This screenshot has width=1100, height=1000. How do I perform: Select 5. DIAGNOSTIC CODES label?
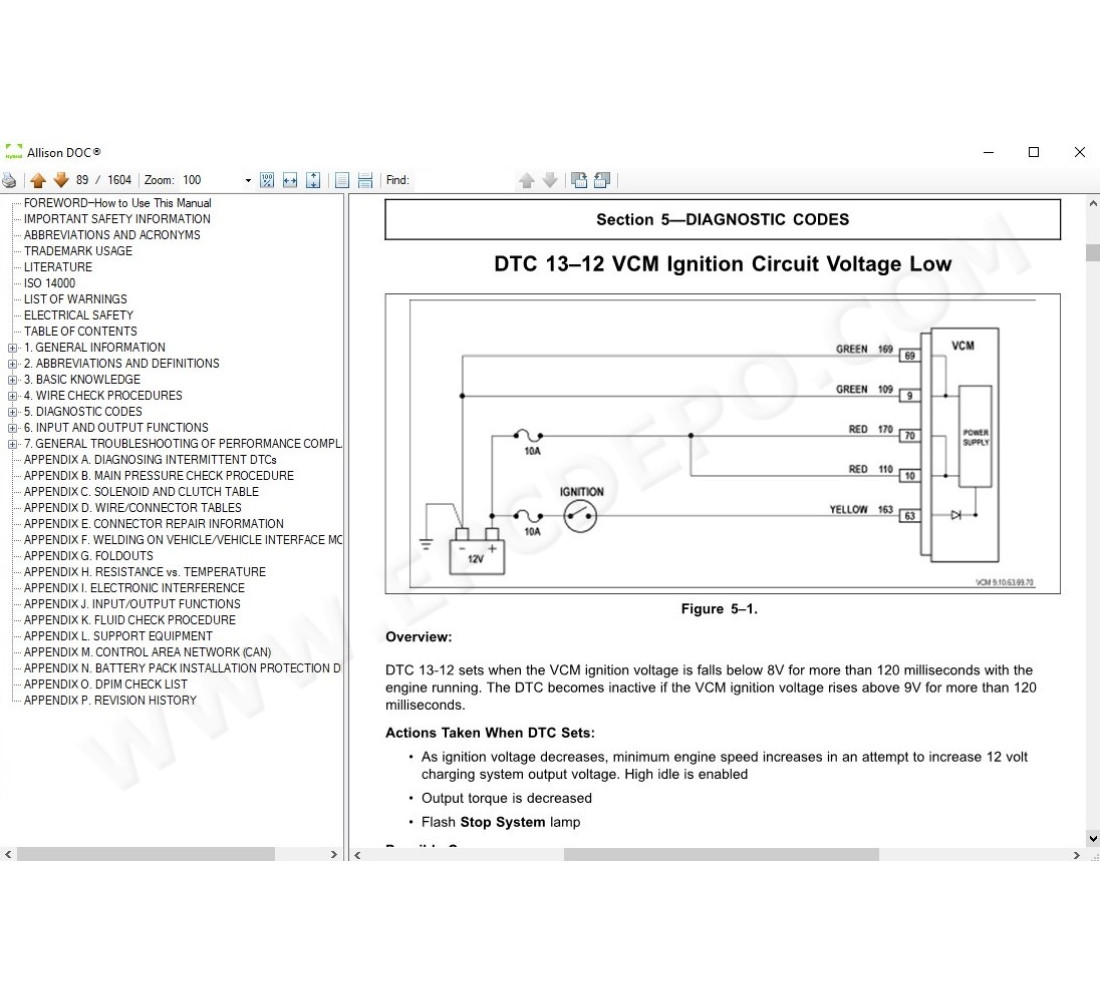click(x=83, y=412)
